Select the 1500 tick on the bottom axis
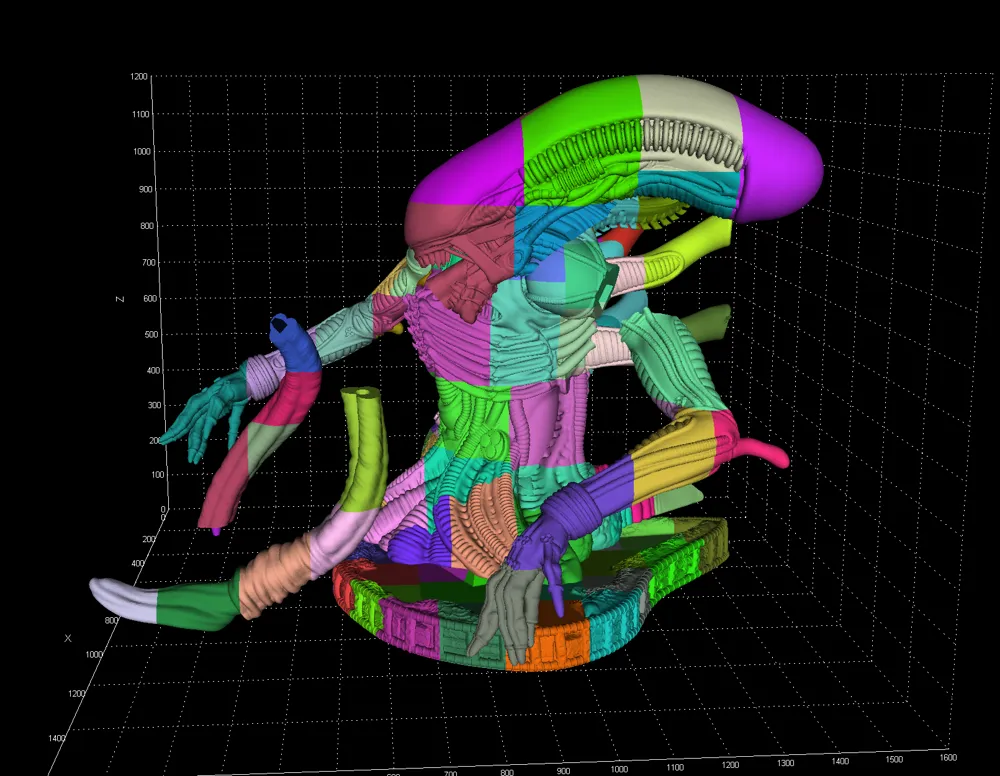This screenshot has height=776, width=1000. [x=894, y=759]
